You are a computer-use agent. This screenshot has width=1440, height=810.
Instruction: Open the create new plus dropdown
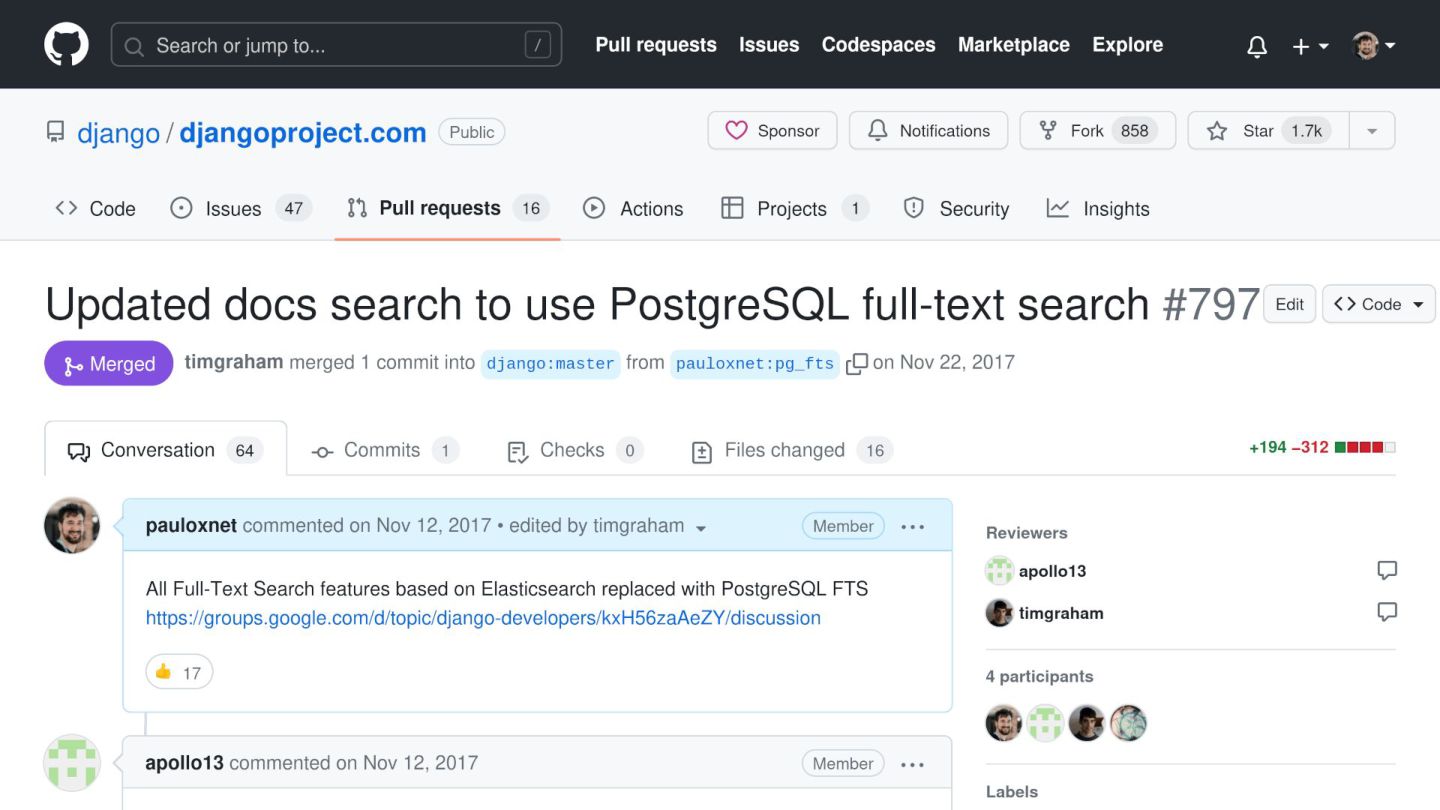(1309, 46)
